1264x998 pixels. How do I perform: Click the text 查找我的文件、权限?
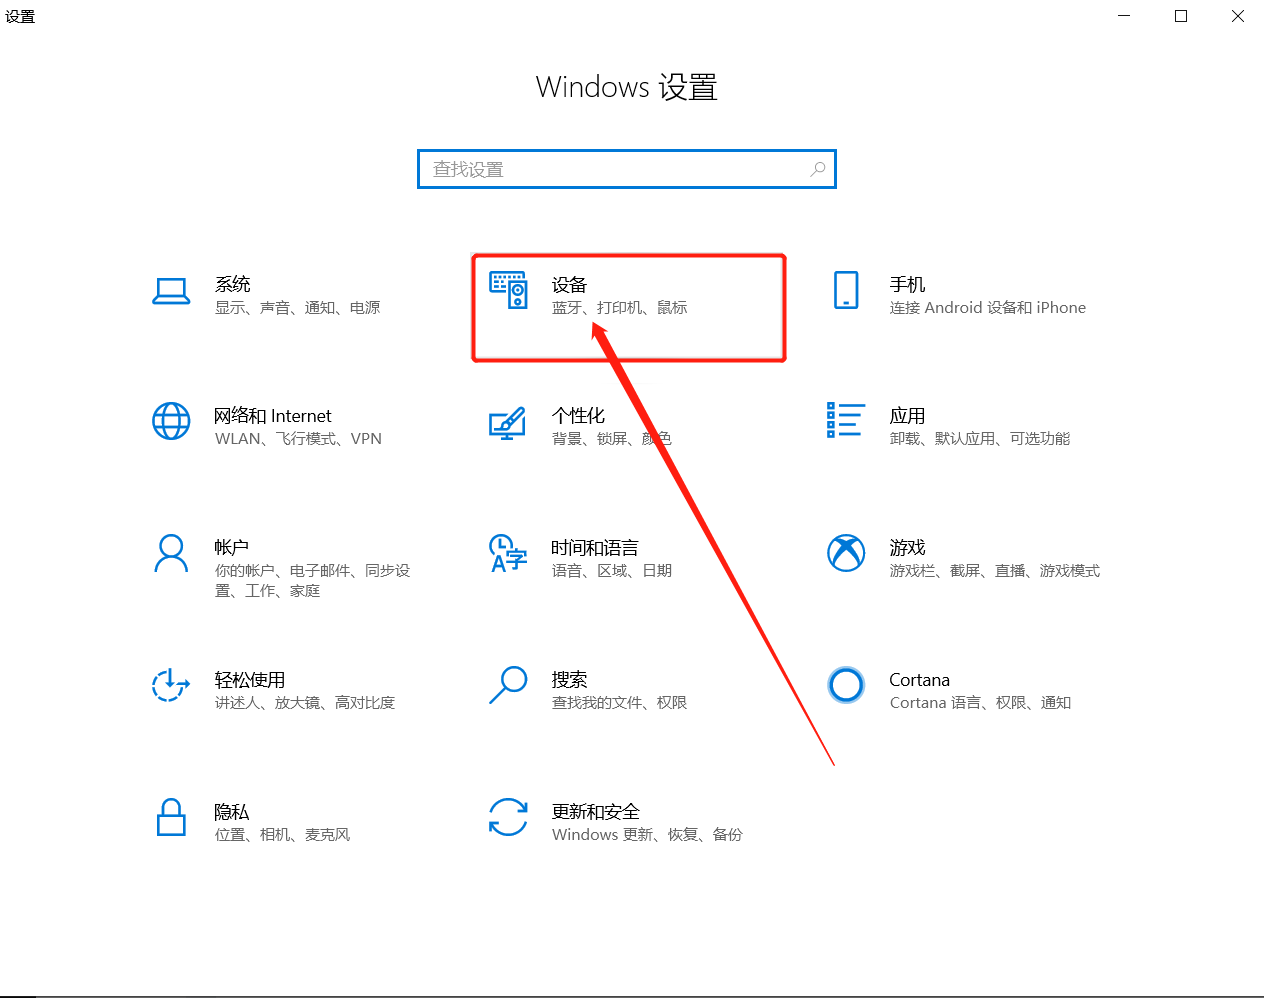(x=620, y=703)
